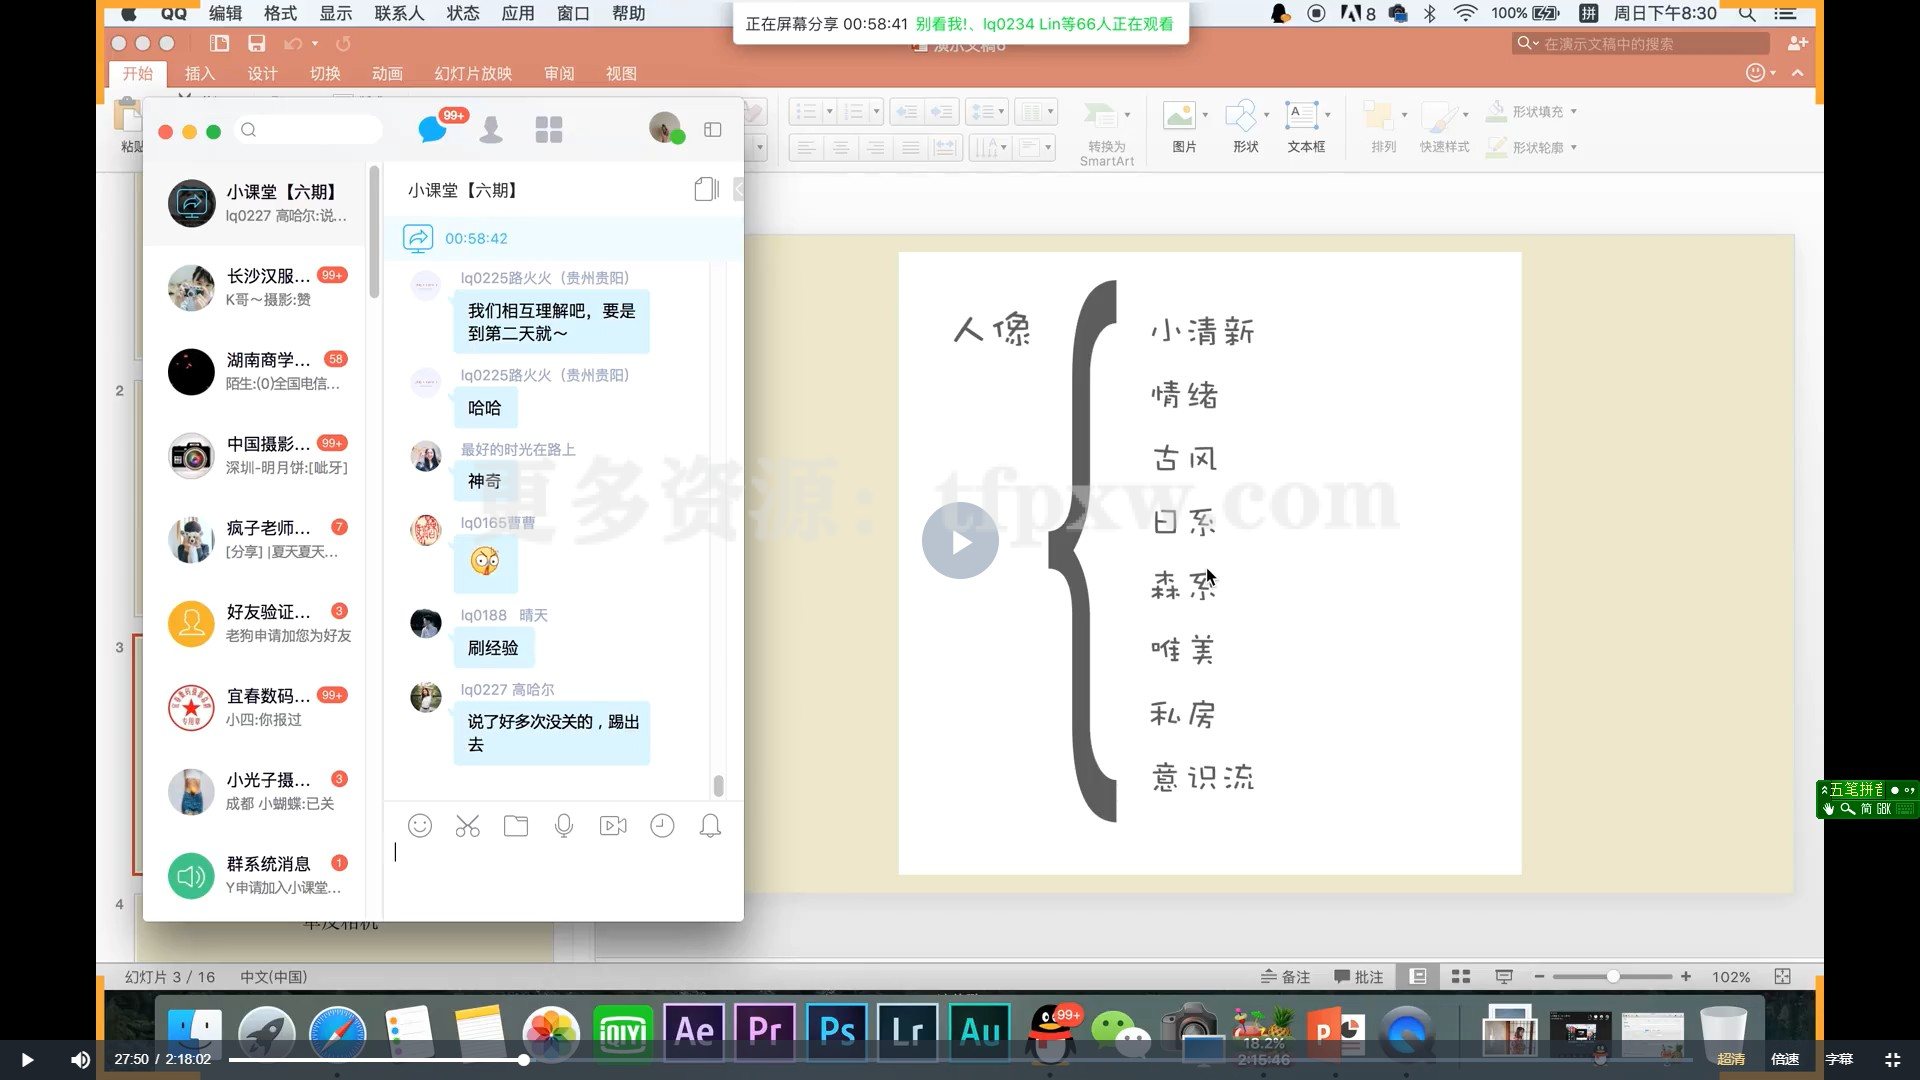Click the screen share icon next to 00:58:42

(418, 238)
